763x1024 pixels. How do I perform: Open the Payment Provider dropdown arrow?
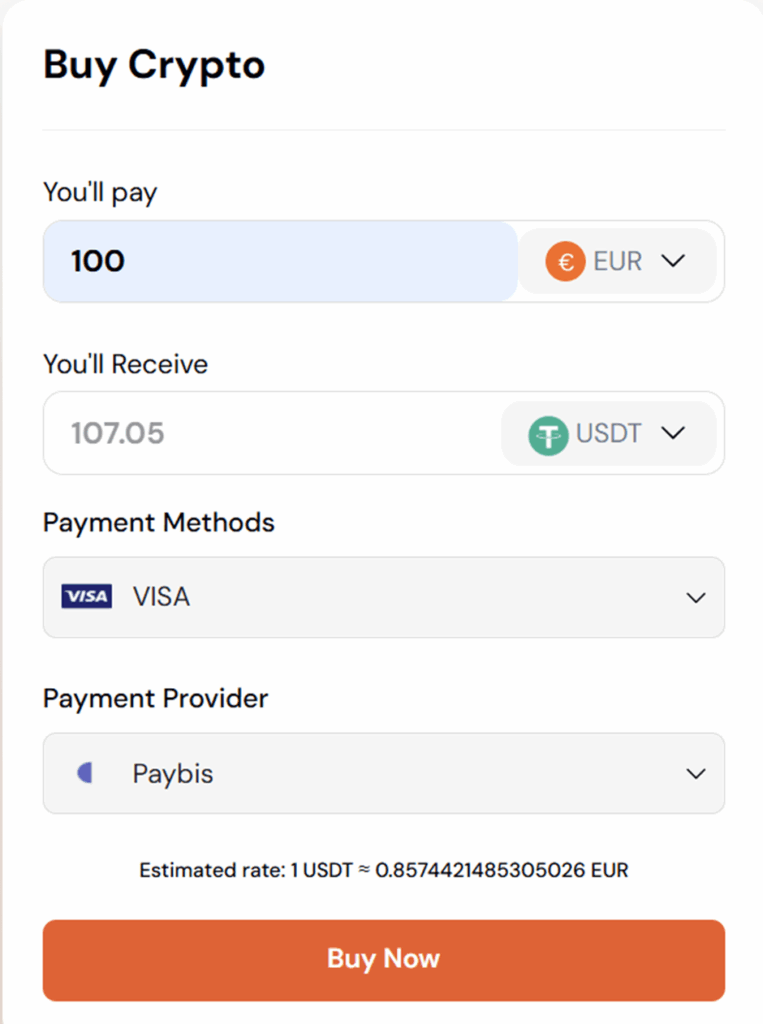pyautogui.click(x=696, y=774)
